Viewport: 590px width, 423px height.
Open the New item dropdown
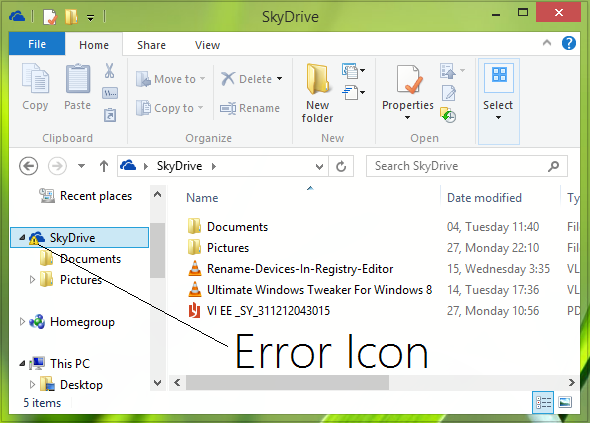coord(353,71)
